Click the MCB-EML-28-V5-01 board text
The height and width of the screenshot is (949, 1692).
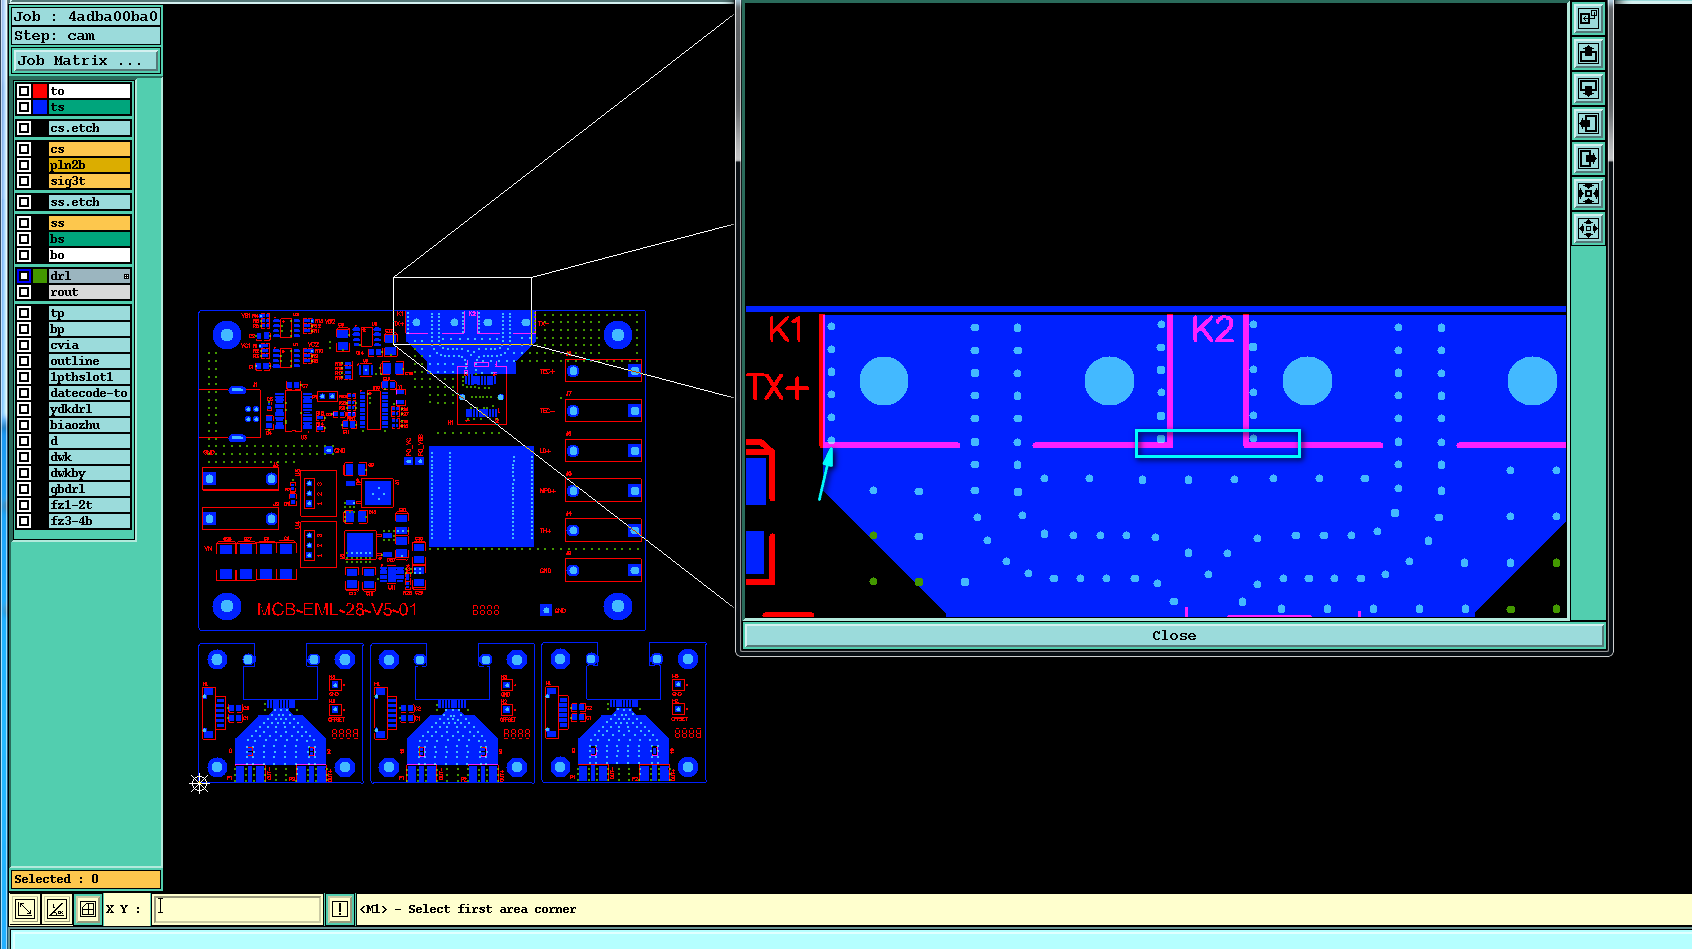coord(337,609)
